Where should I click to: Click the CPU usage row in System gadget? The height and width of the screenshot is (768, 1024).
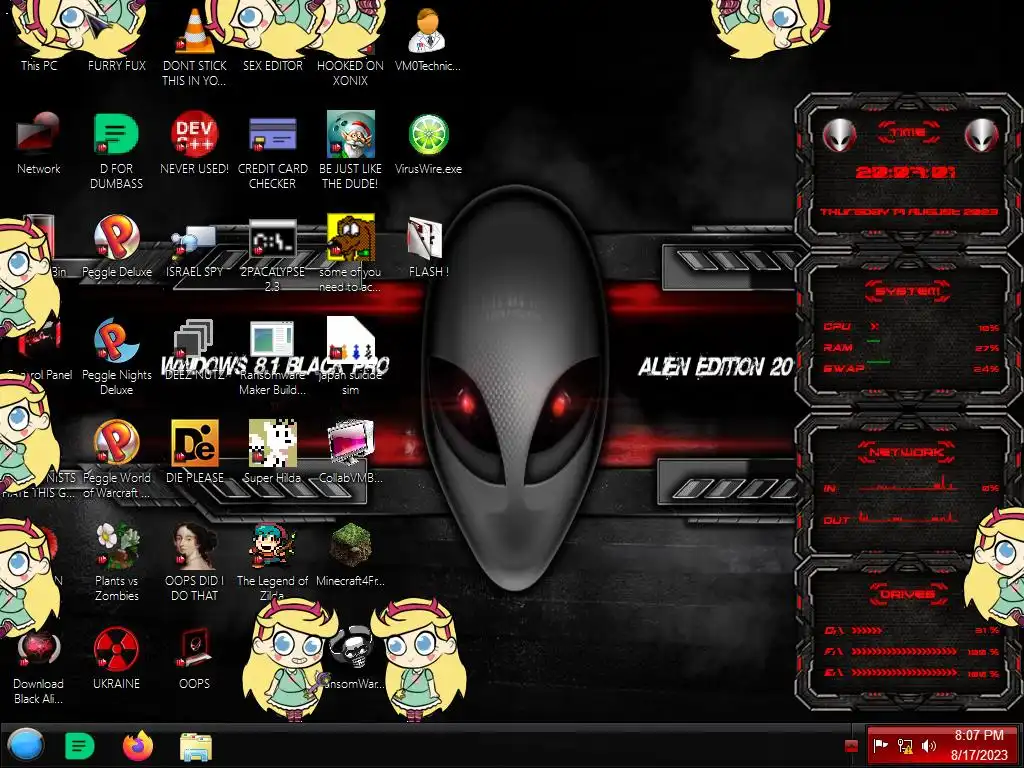[911, 327]
